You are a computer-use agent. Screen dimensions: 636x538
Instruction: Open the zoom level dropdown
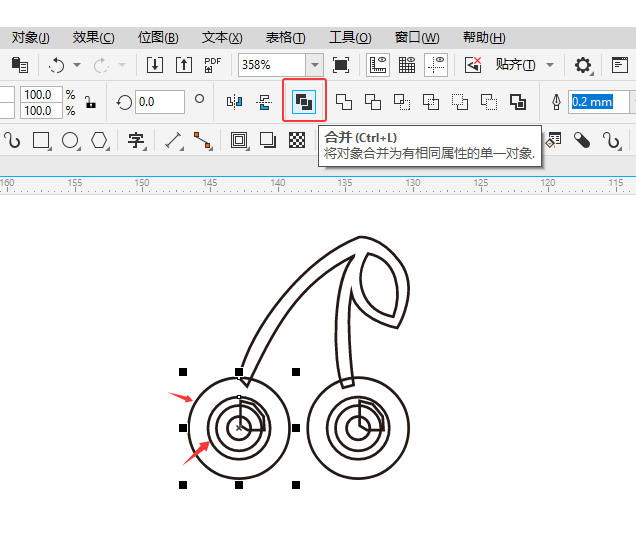coord(315,65)
